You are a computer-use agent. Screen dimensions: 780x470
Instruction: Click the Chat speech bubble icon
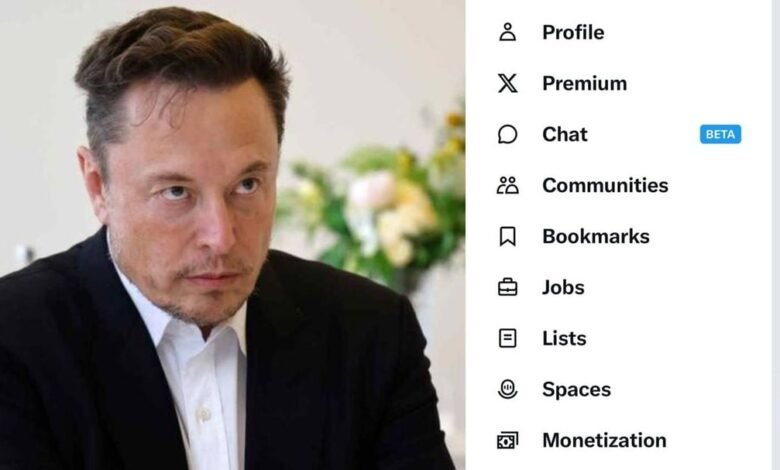pos(507,134)
